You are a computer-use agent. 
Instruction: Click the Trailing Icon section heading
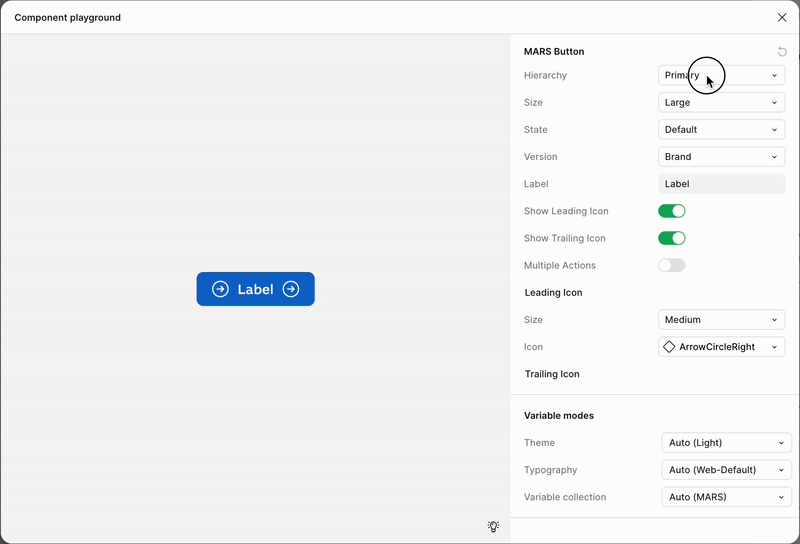point(552,374)
